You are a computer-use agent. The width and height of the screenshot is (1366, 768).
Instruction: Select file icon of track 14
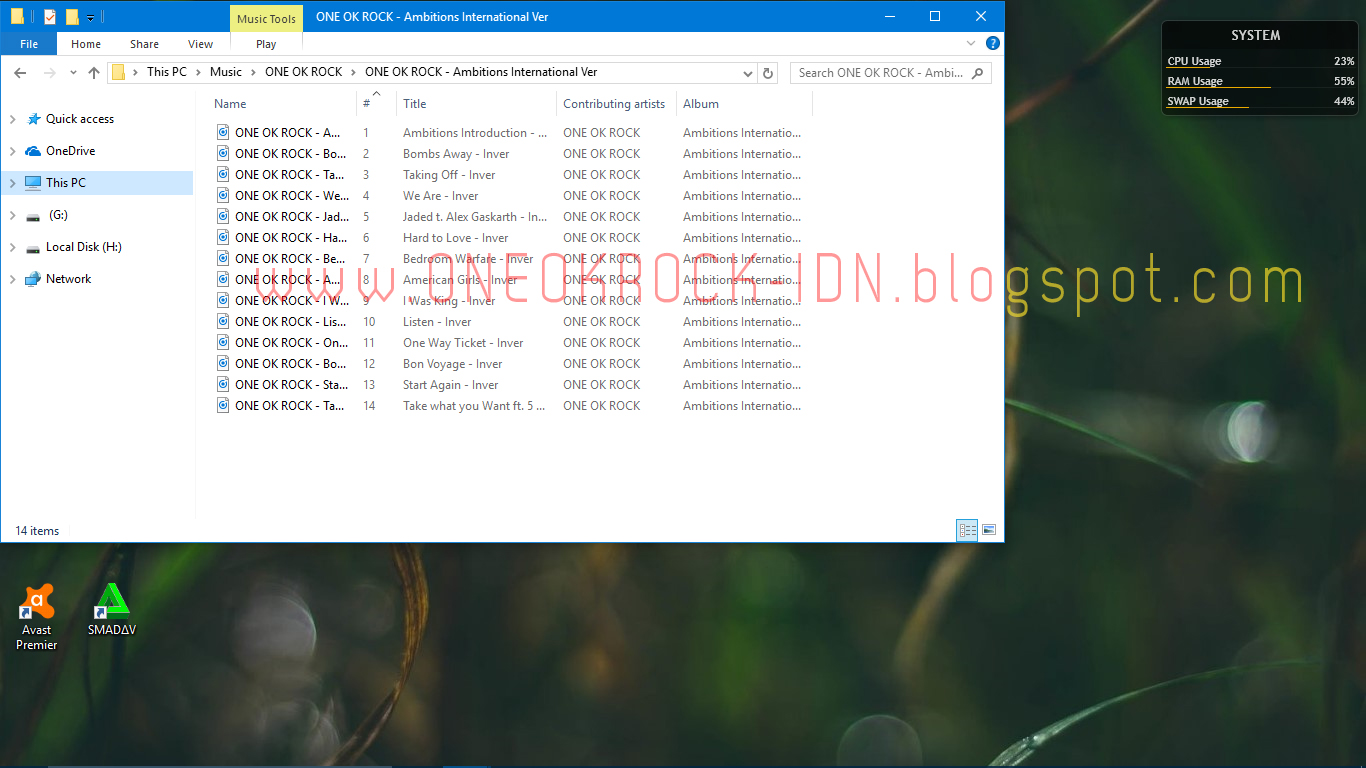coord(224,405)
